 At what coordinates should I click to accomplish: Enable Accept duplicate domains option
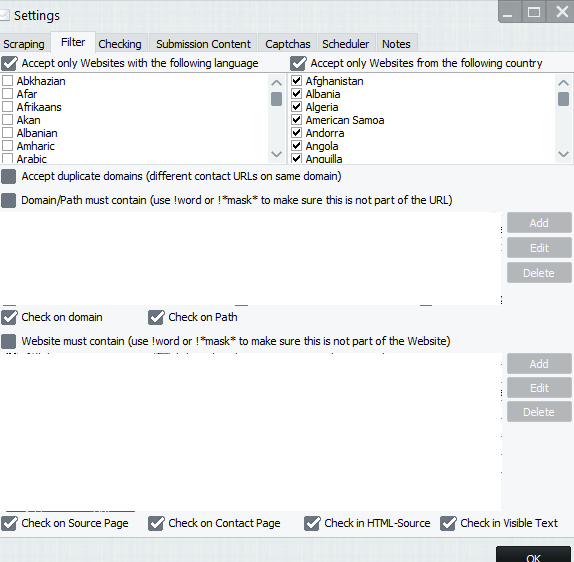8,176
